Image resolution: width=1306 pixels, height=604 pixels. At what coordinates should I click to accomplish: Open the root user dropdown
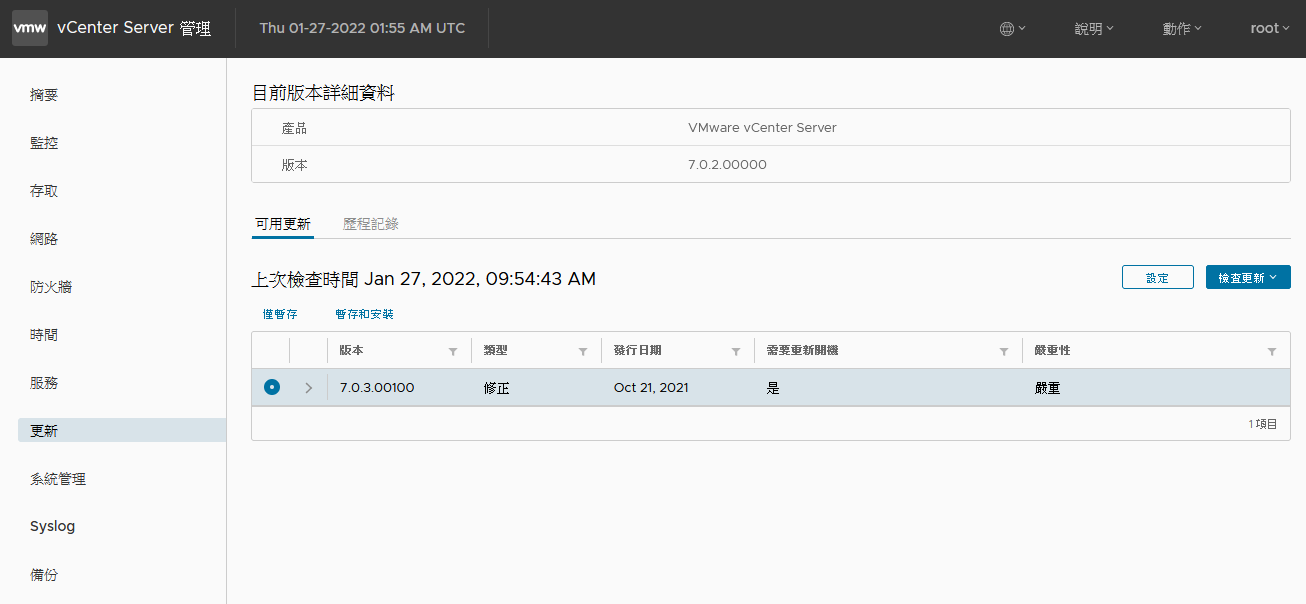point(1270,28)
